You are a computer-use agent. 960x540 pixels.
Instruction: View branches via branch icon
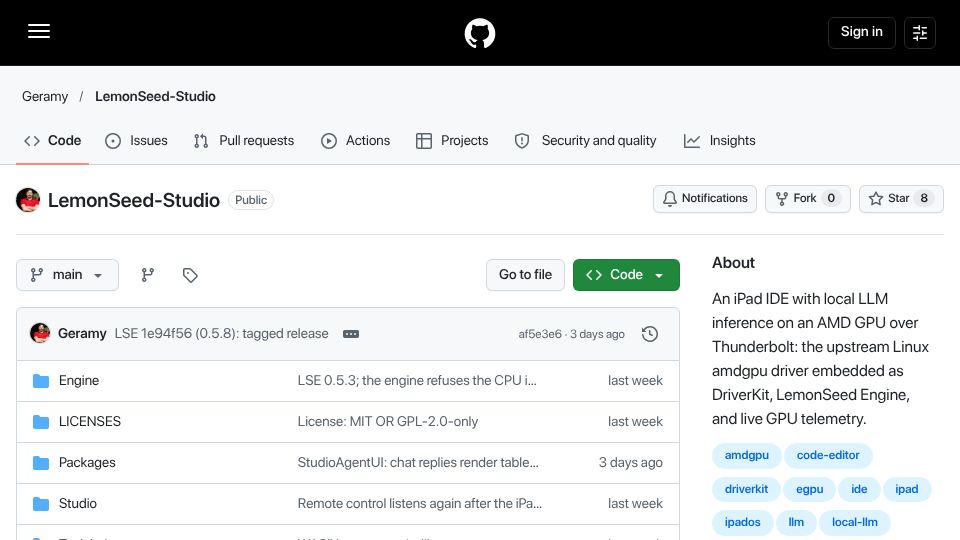pos(148,275)
